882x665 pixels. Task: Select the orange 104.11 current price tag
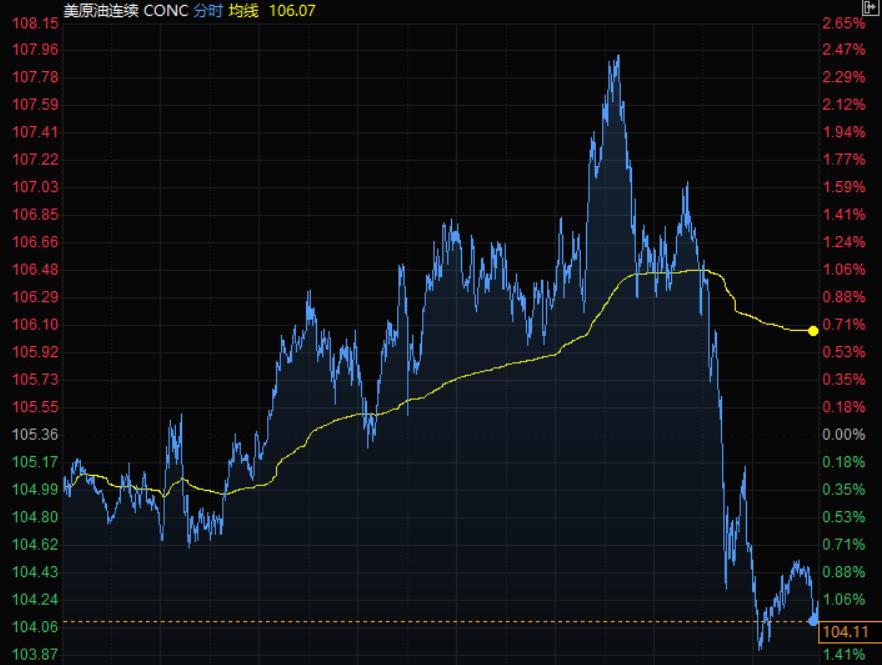coord(849,632)
